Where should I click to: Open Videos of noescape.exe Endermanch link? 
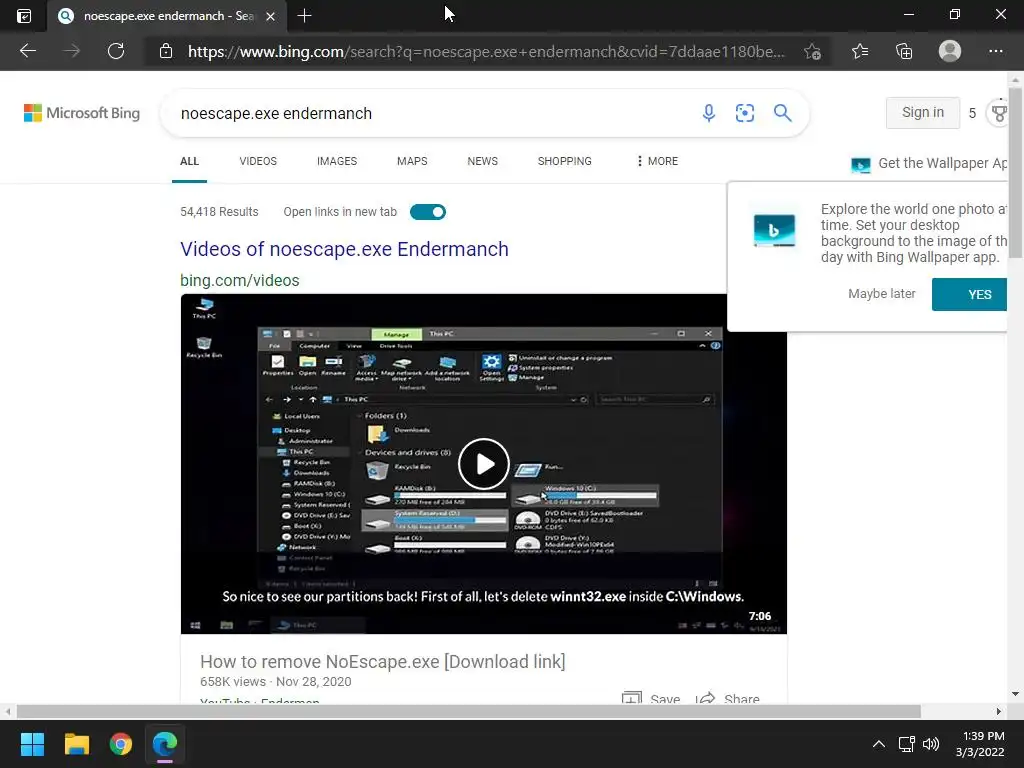pyautogui.click(x=344, y=249)
